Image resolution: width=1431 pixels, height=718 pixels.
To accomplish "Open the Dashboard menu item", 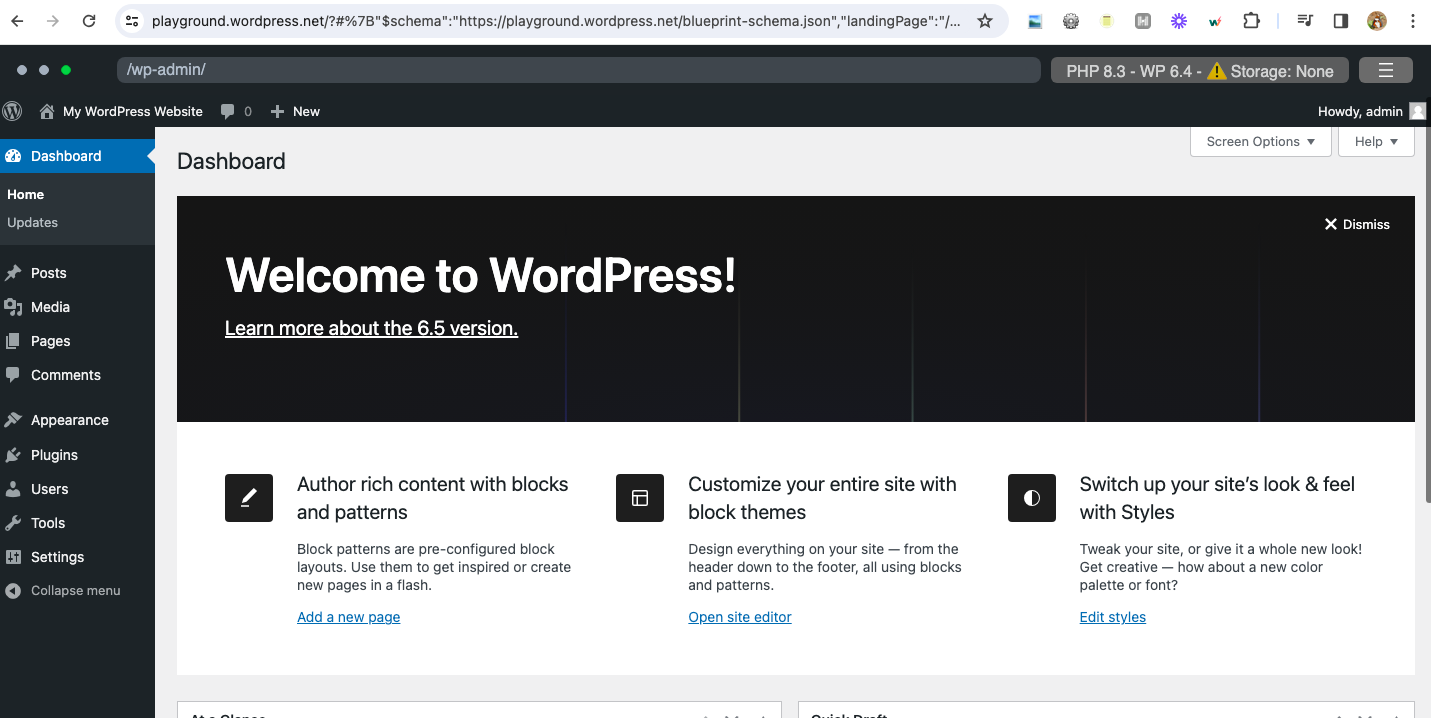I will pyautogui.click(x=77, y=156).
